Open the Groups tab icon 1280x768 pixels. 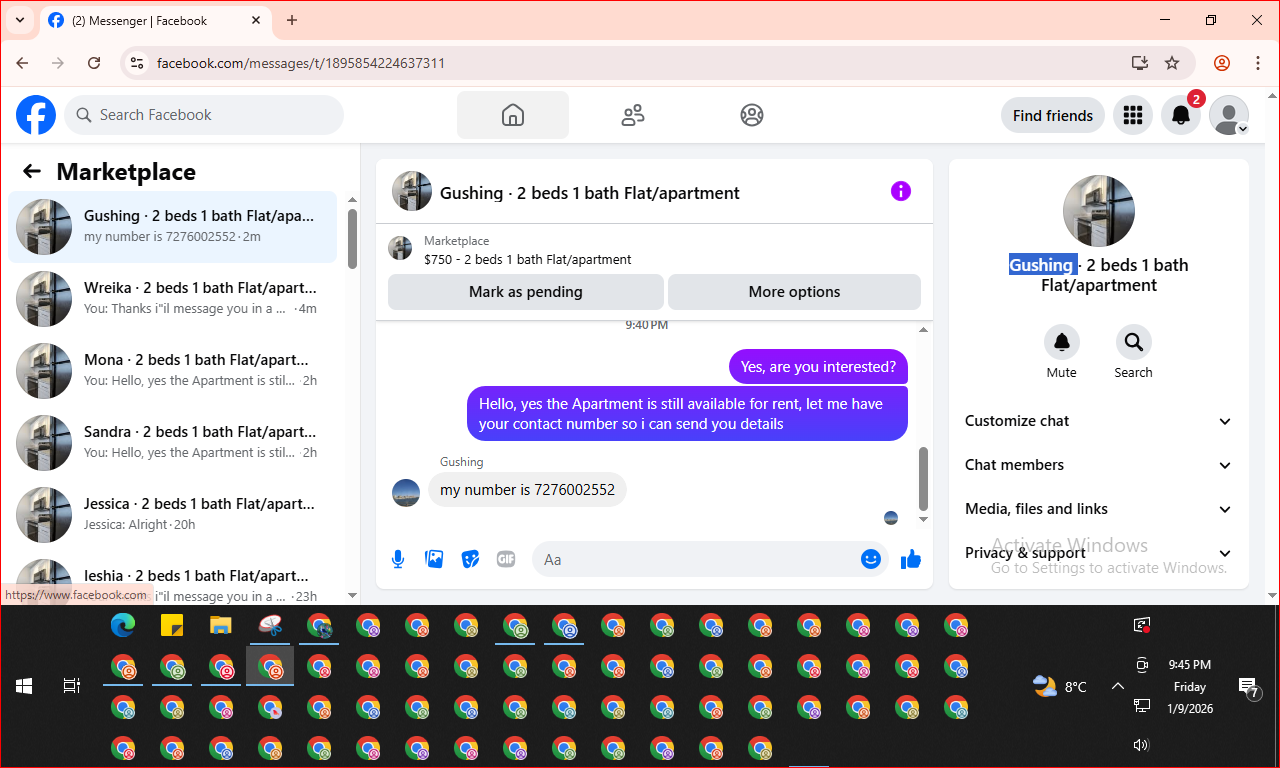[x=752, y=115]
